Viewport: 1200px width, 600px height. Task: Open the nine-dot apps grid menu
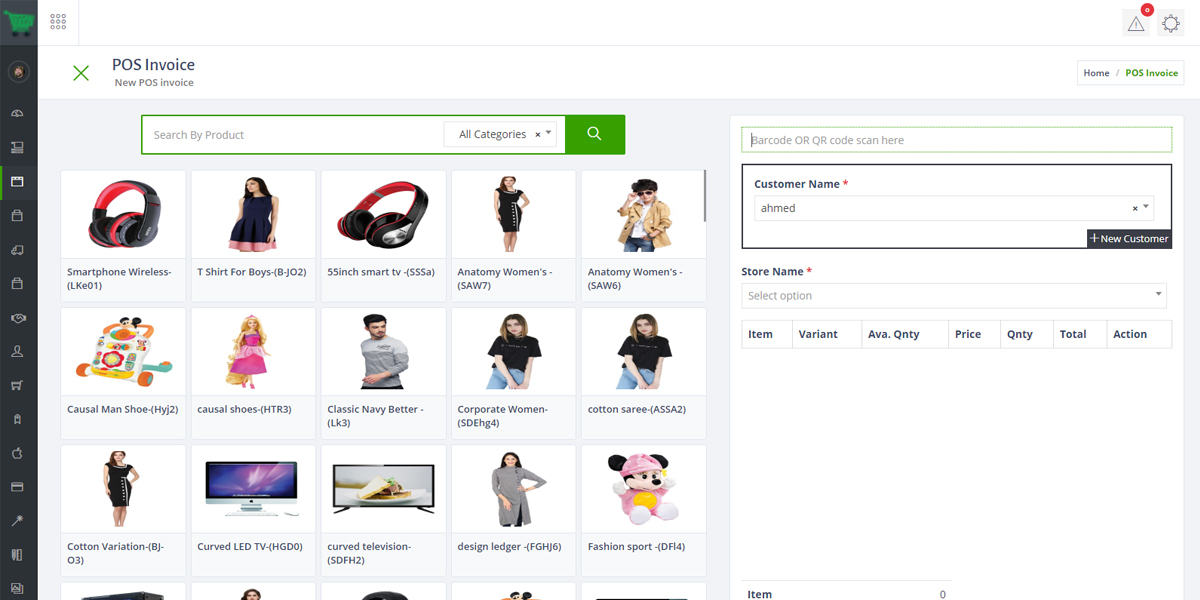coord(58,22)
